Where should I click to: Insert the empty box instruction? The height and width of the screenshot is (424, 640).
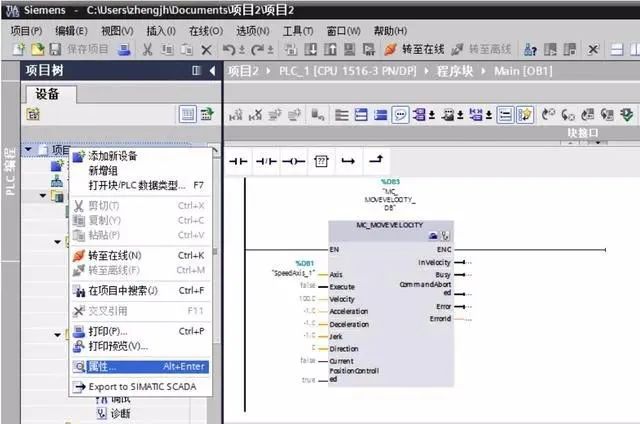pyautogui.click(x=321, y=162)
